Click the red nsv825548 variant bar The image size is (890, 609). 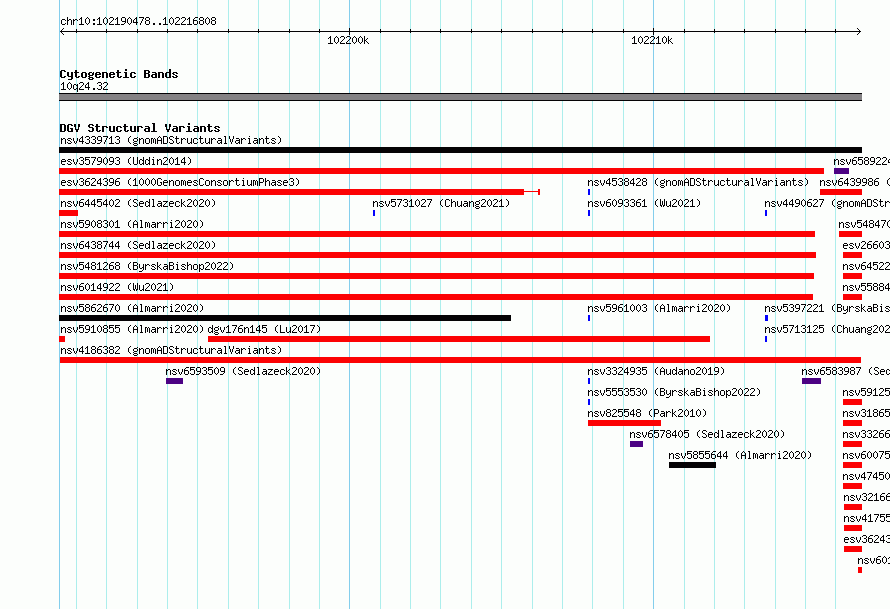[x=624, y=423]
